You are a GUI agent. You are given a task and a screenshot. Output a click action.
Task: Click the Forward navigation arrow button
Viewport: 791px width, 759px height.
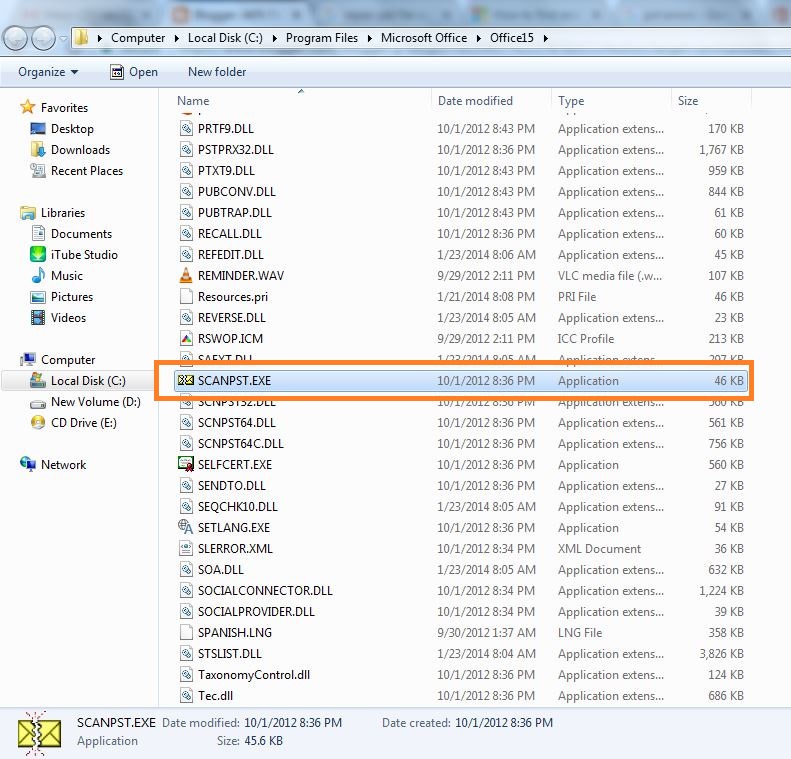point(44,38)
